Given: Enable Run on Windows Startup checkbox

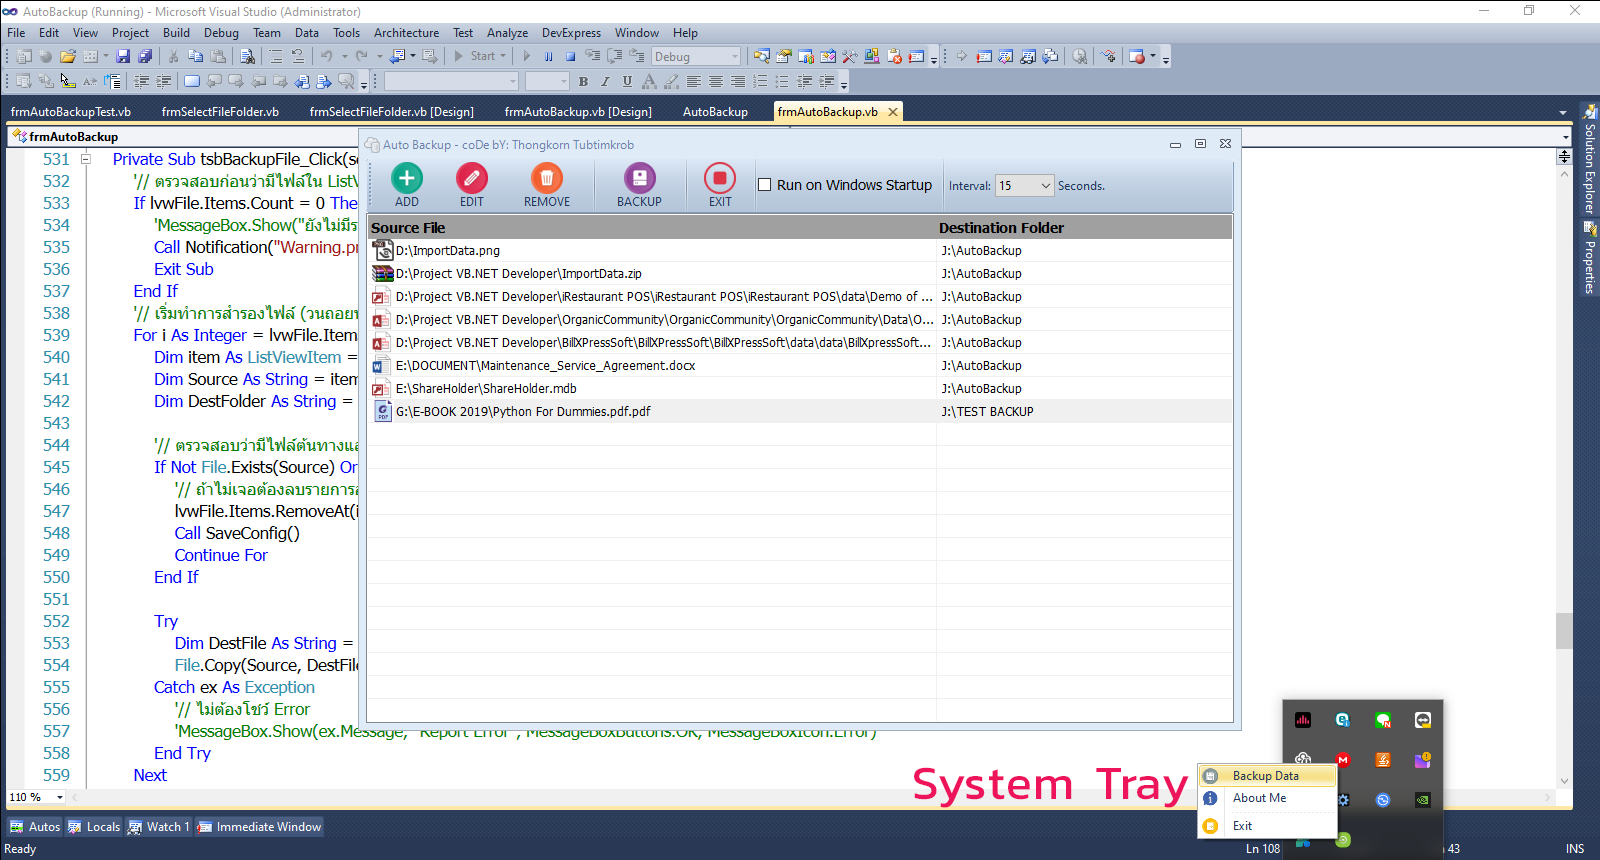Looking at the screenshot, I should 765,185.
